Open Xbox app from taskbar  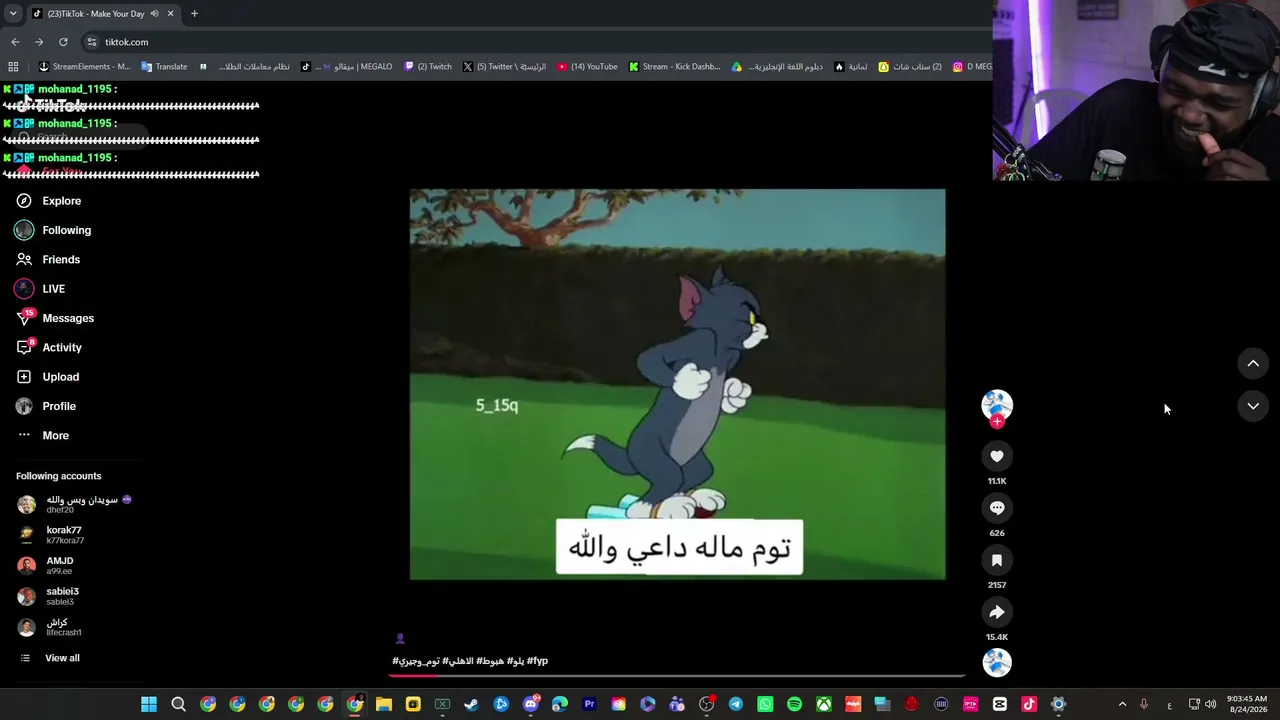824,704
